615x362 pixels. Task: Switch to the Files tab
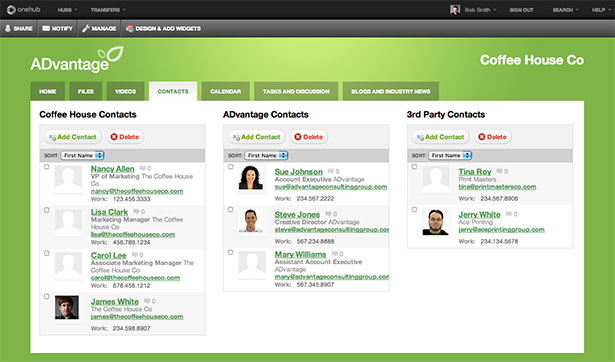coord(86,91)
